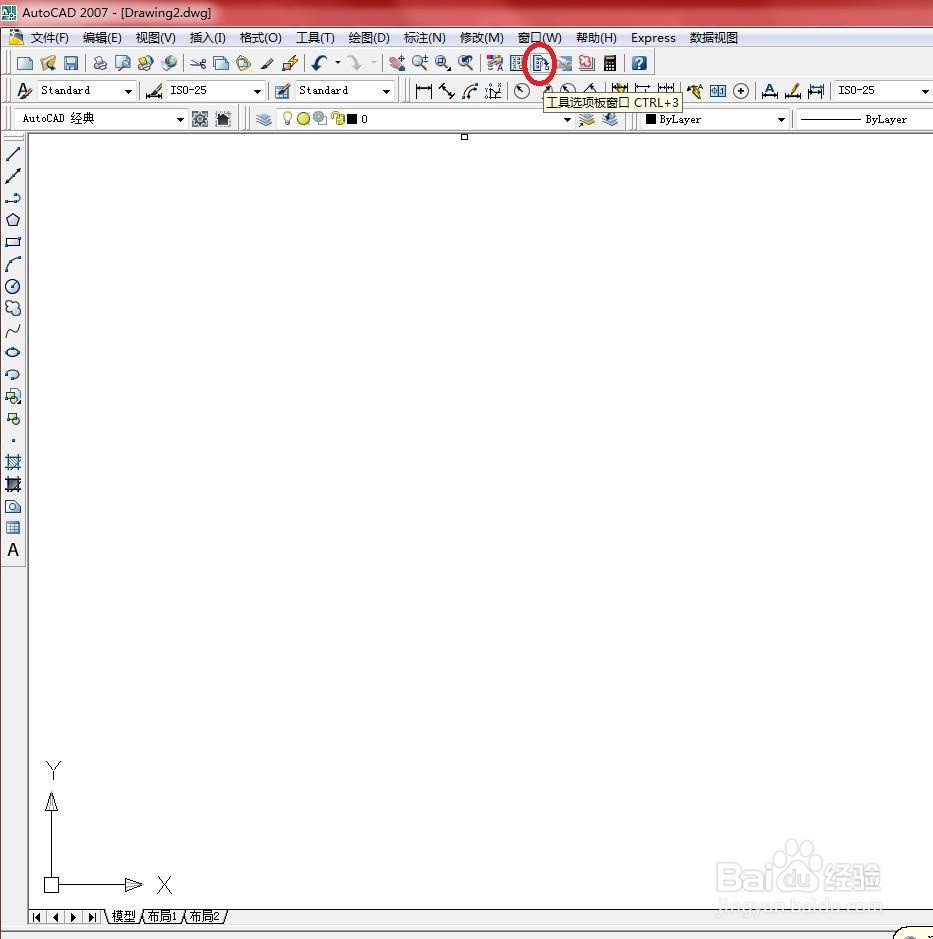Open the 修改(M) menu
This screenshot has height=939, width=933.
481,38
